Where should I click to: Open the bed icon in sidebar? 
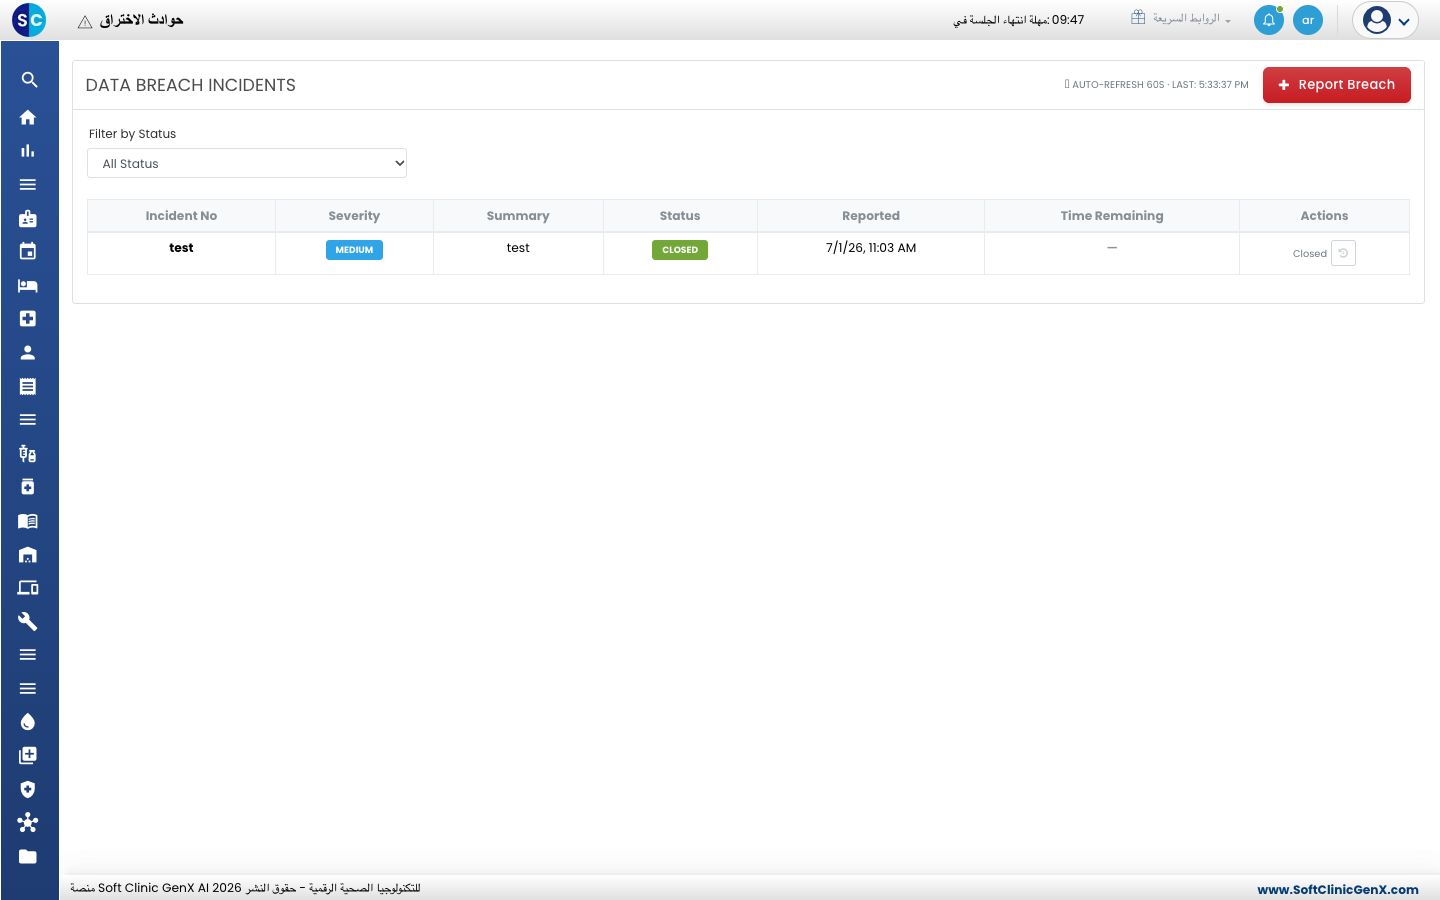coord(28,286)
